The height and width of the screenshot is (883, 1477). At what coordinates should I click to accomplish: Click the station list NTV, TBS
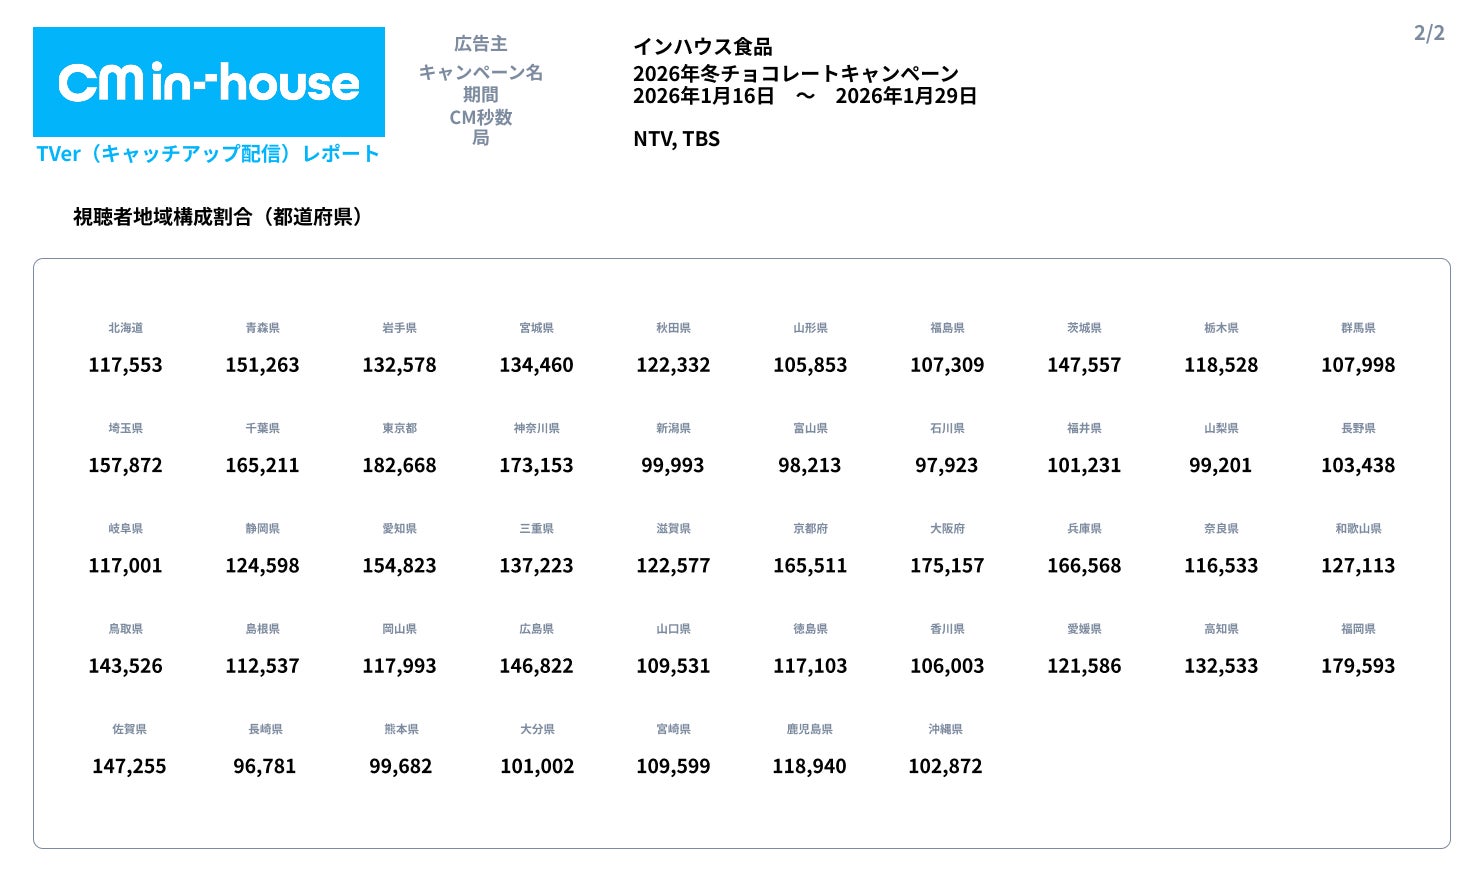pyautogui.click(x=676, y=139)
